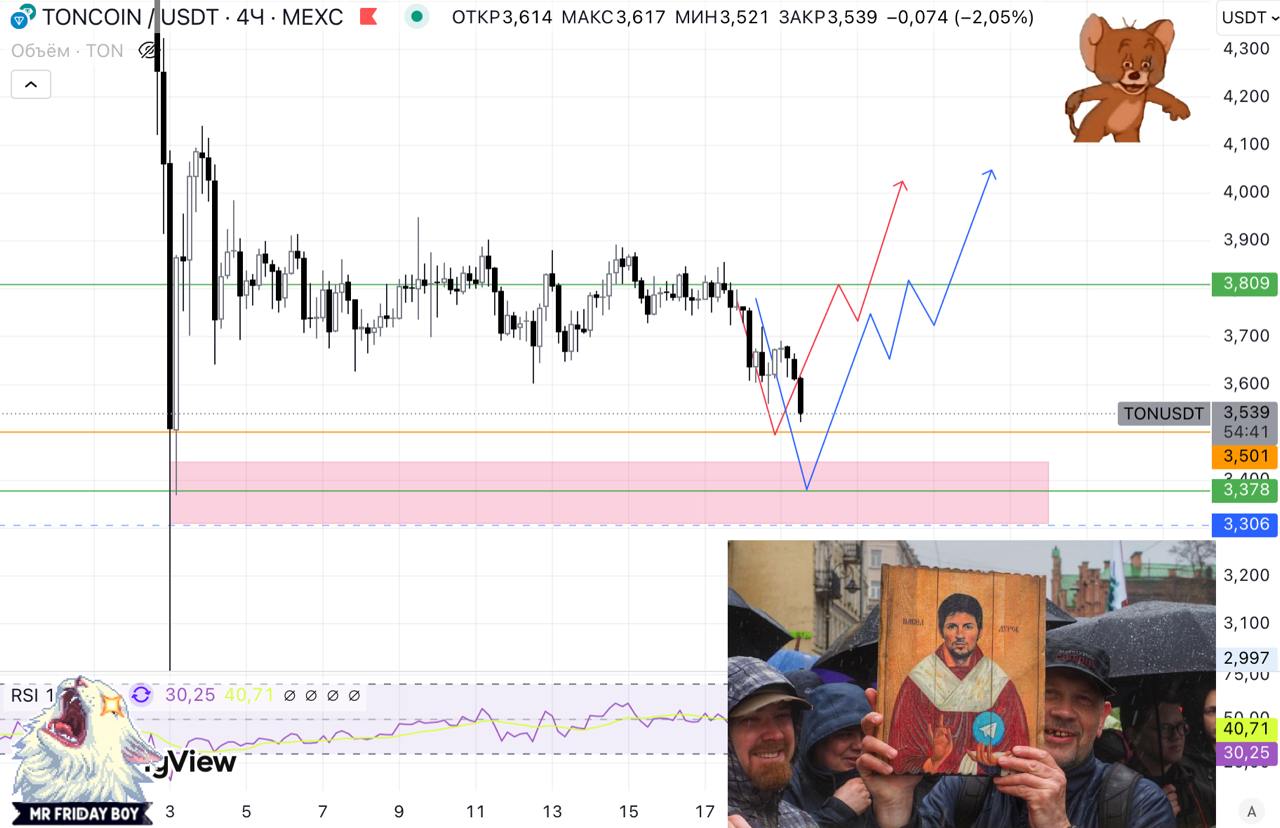Click date label 11 on time axis
Screen dimensions: 1280x828
476,811
